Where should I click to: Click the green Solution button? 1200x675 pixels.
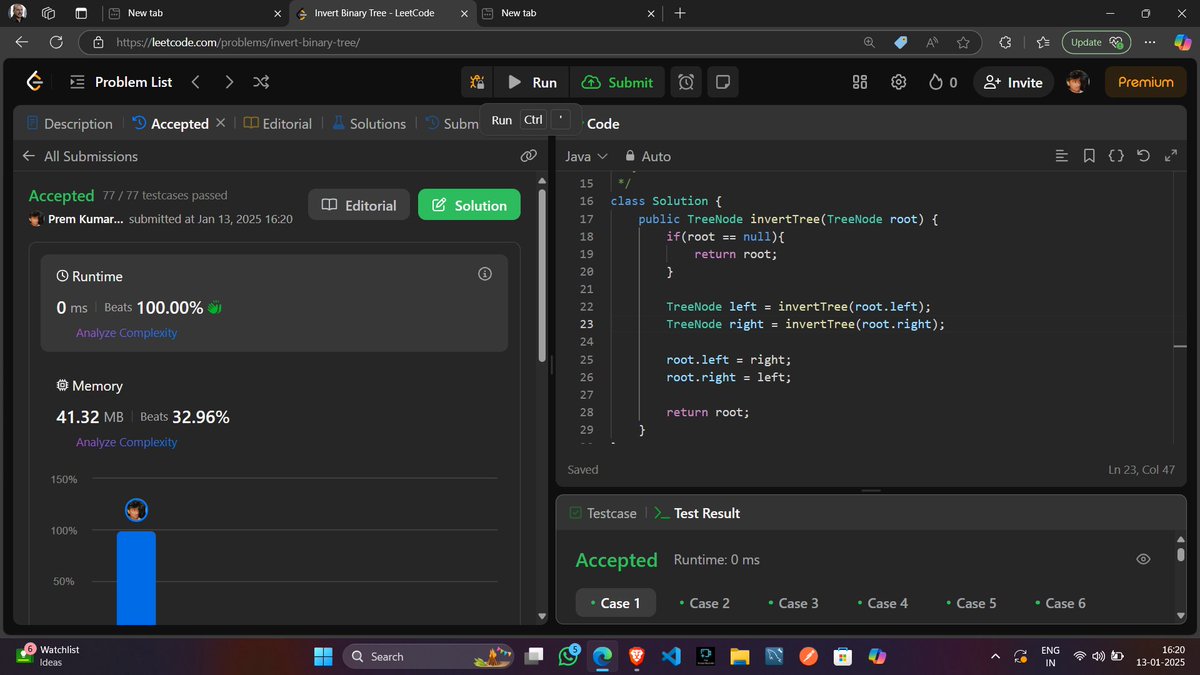coord(469,205)
